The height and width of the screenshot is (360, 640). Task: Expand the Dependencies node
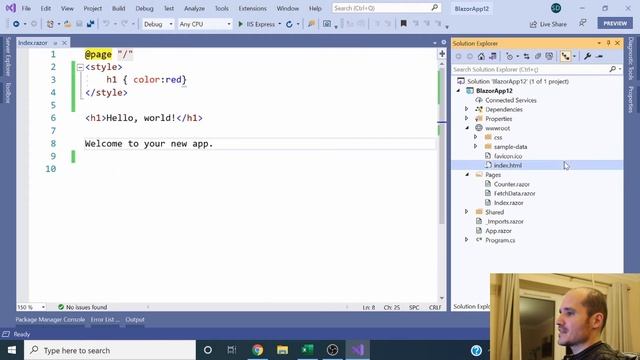point(467,109)
